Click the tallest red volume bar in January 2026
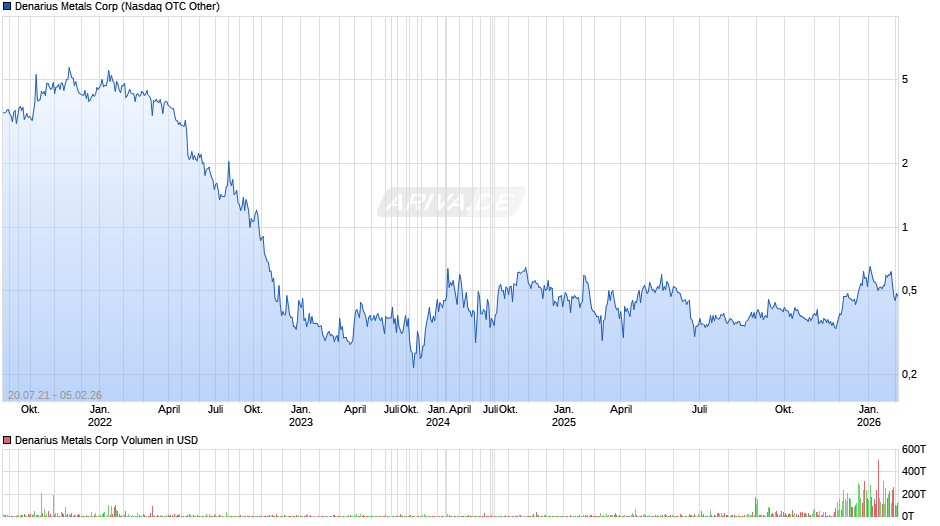Viewport: 940px width, 526px height. 879,488
